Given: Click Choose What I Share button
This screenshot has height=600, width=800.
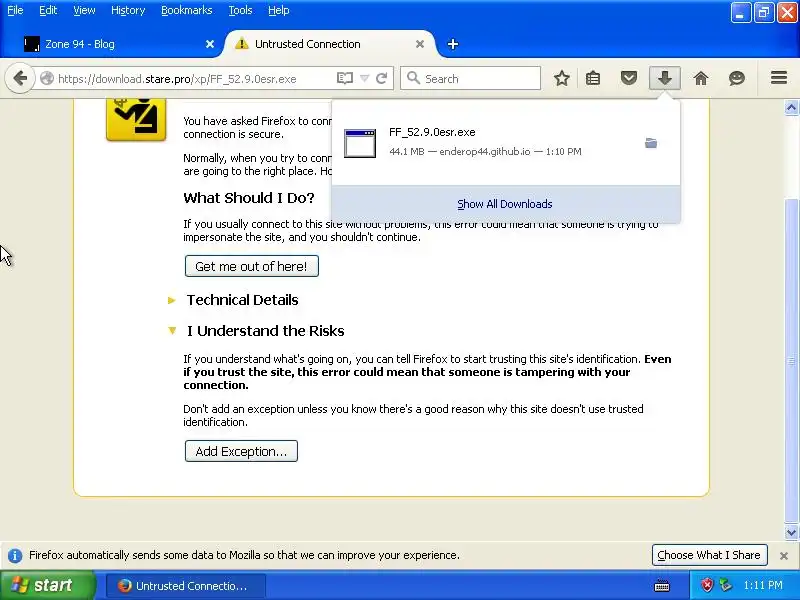Looking at the screenshot, I should click(709, 555).
